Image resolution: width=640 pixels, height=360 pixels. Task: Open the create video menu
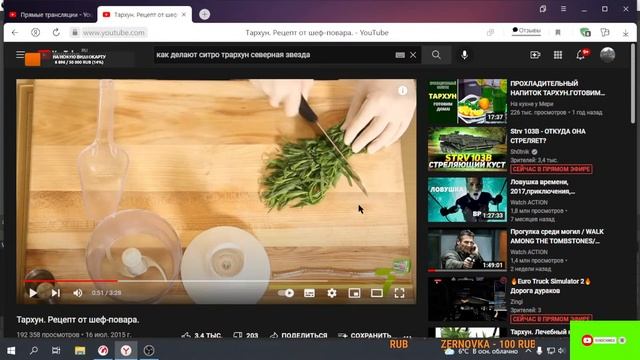(x=535, y=55)
